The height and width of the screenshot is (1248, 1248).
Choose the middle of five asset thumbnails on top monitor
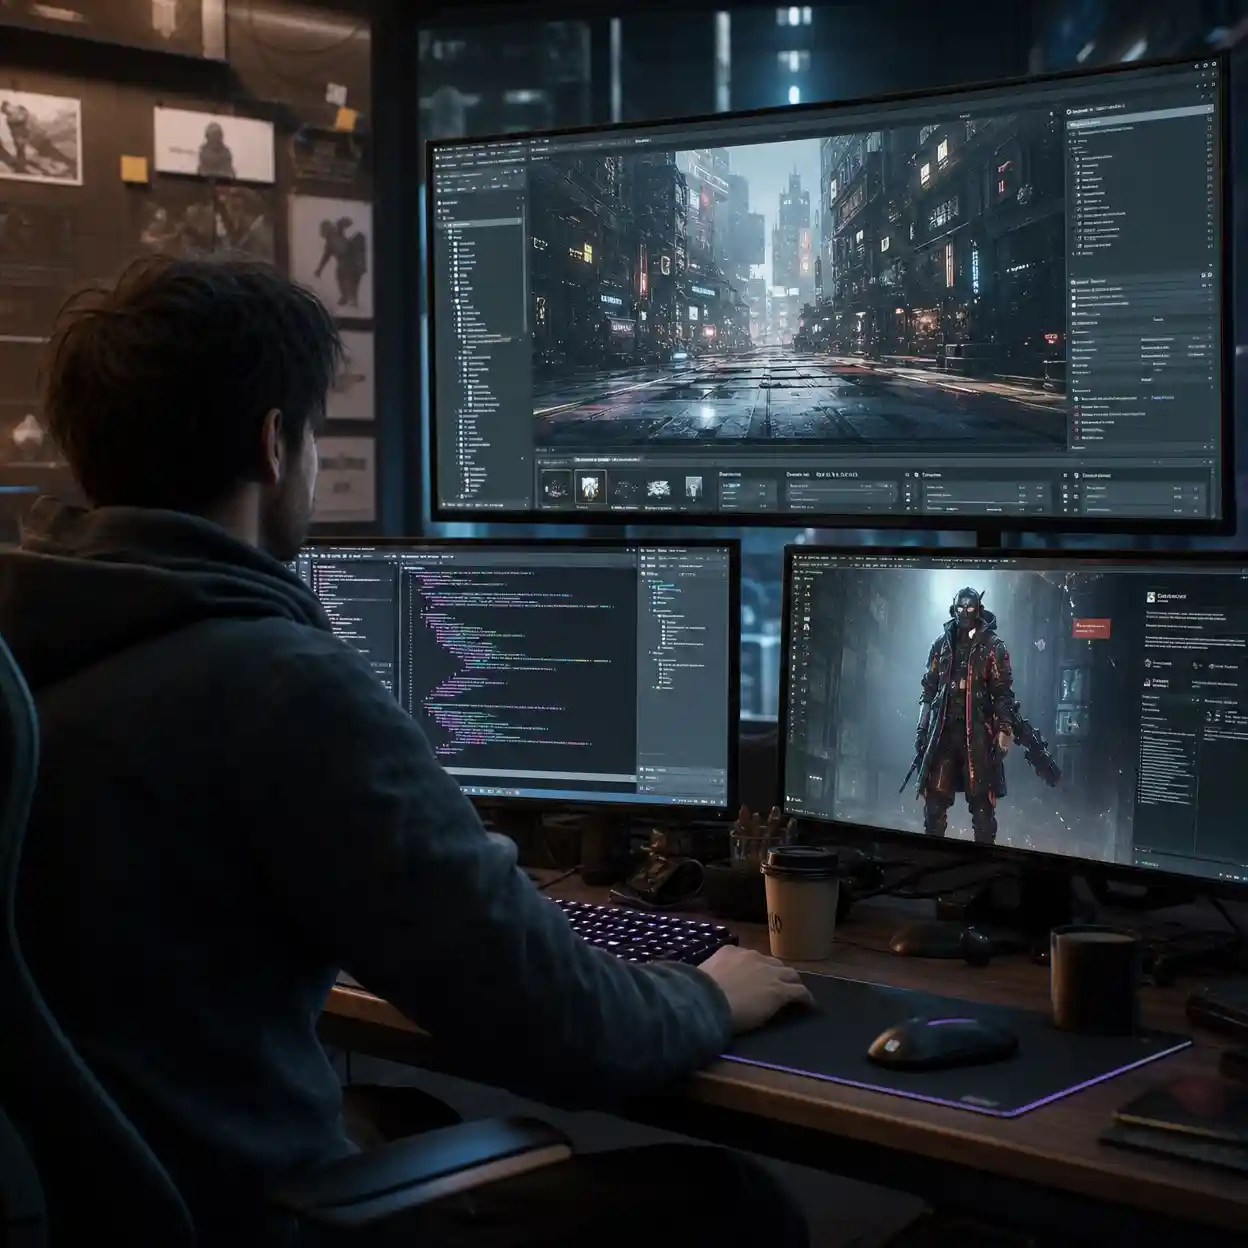(x=624, y=488)
